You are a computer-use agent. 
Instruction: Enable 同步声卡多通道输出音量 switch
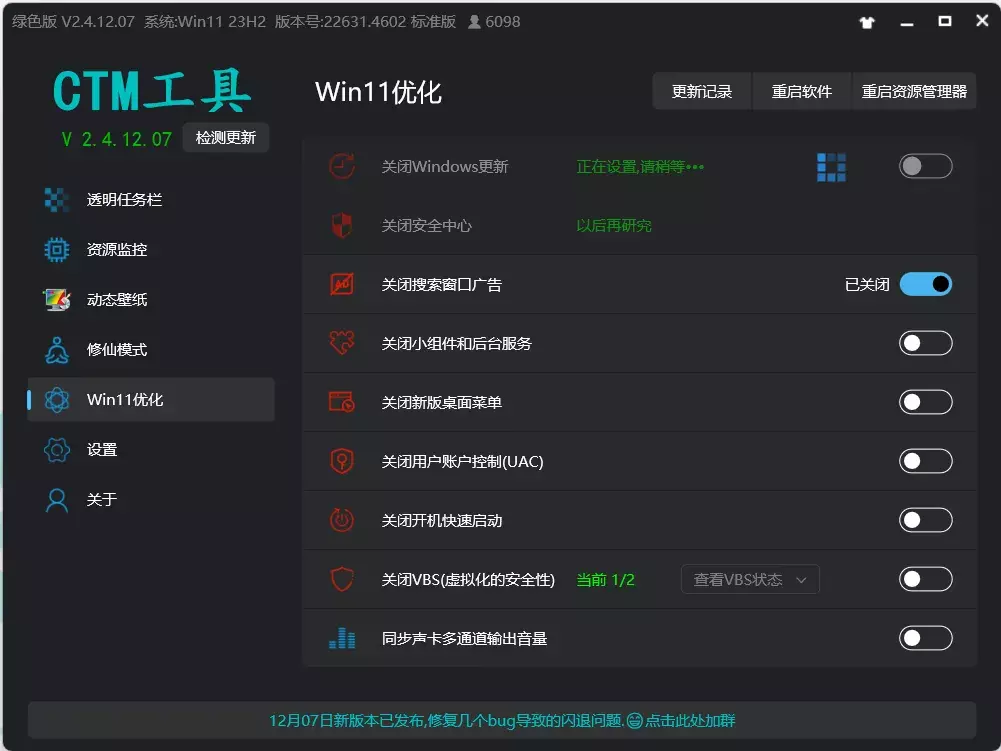click(926, 638)
